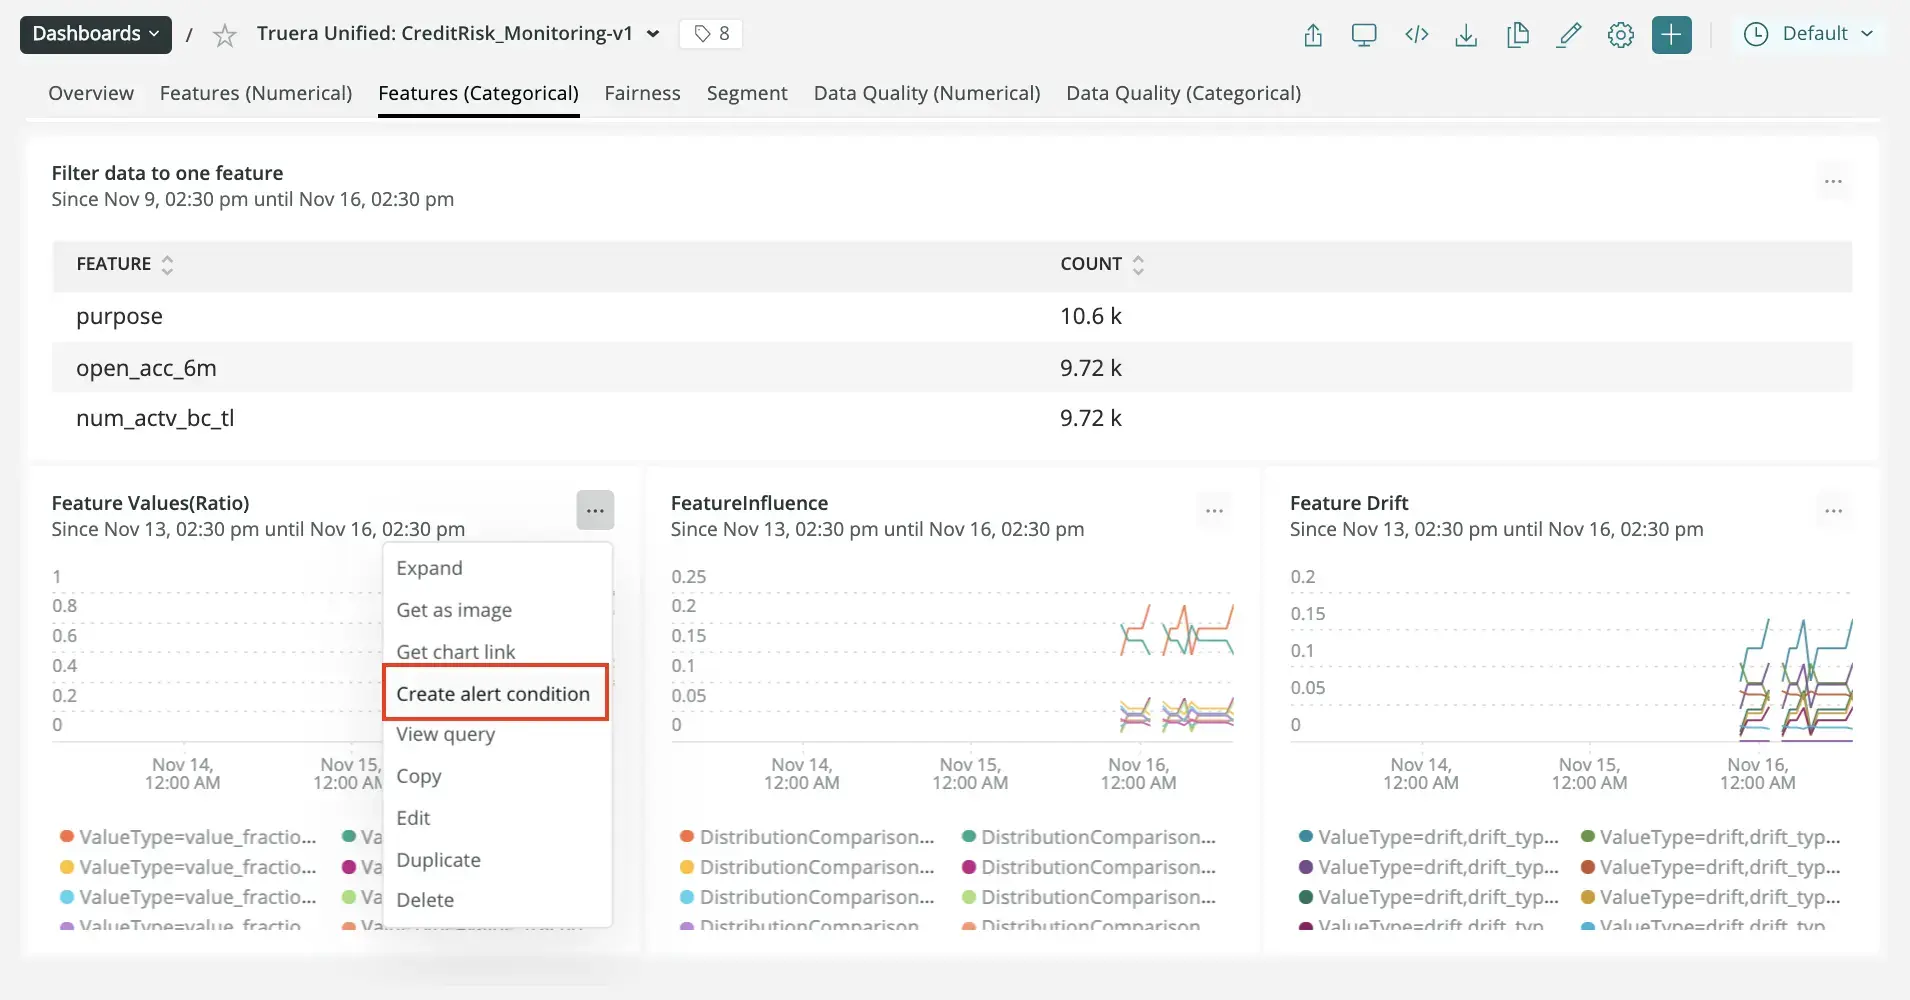Toggle light-blue ValueType legend in Feature Values
Viewport: 1910px width, 1000px height.
[188, 897]
